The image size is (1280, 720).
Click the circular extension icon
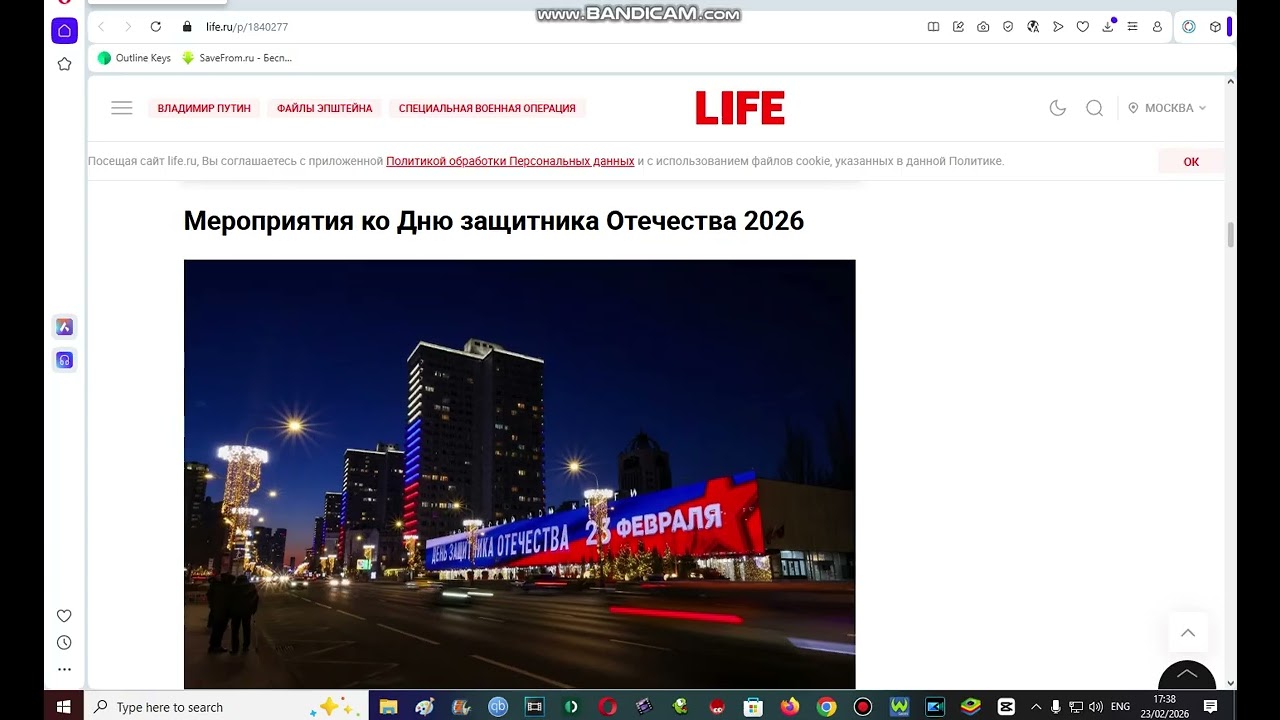pos(1189,27)
